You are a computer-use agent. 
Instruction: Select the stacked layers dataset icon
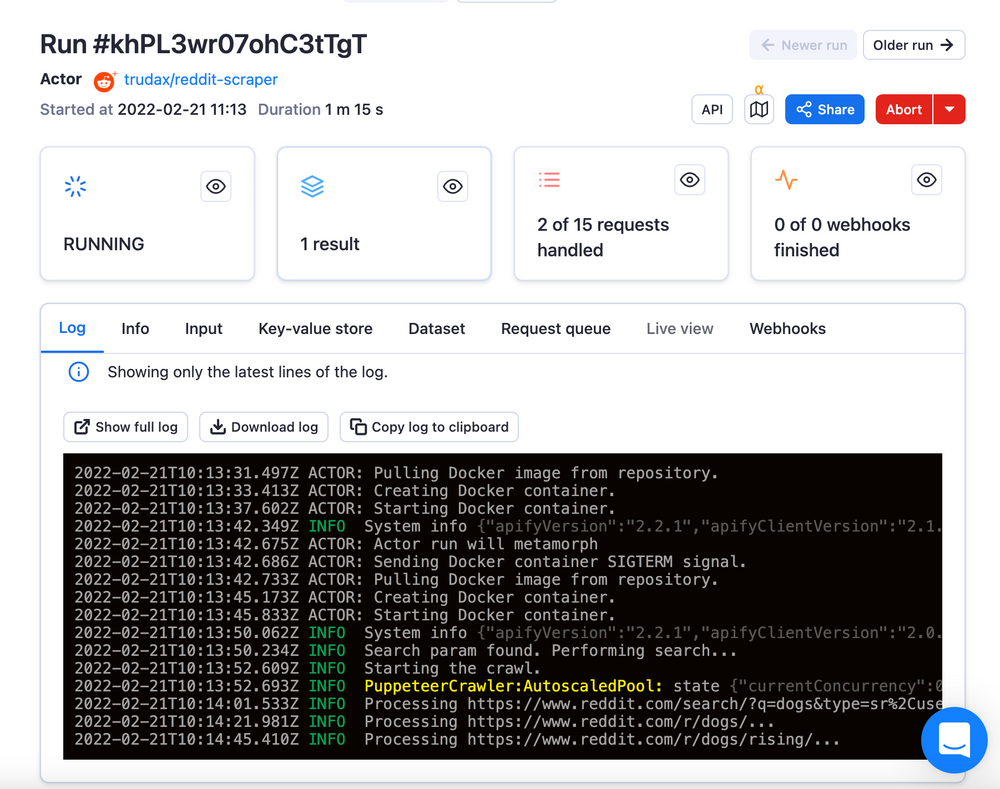[312, 186]
